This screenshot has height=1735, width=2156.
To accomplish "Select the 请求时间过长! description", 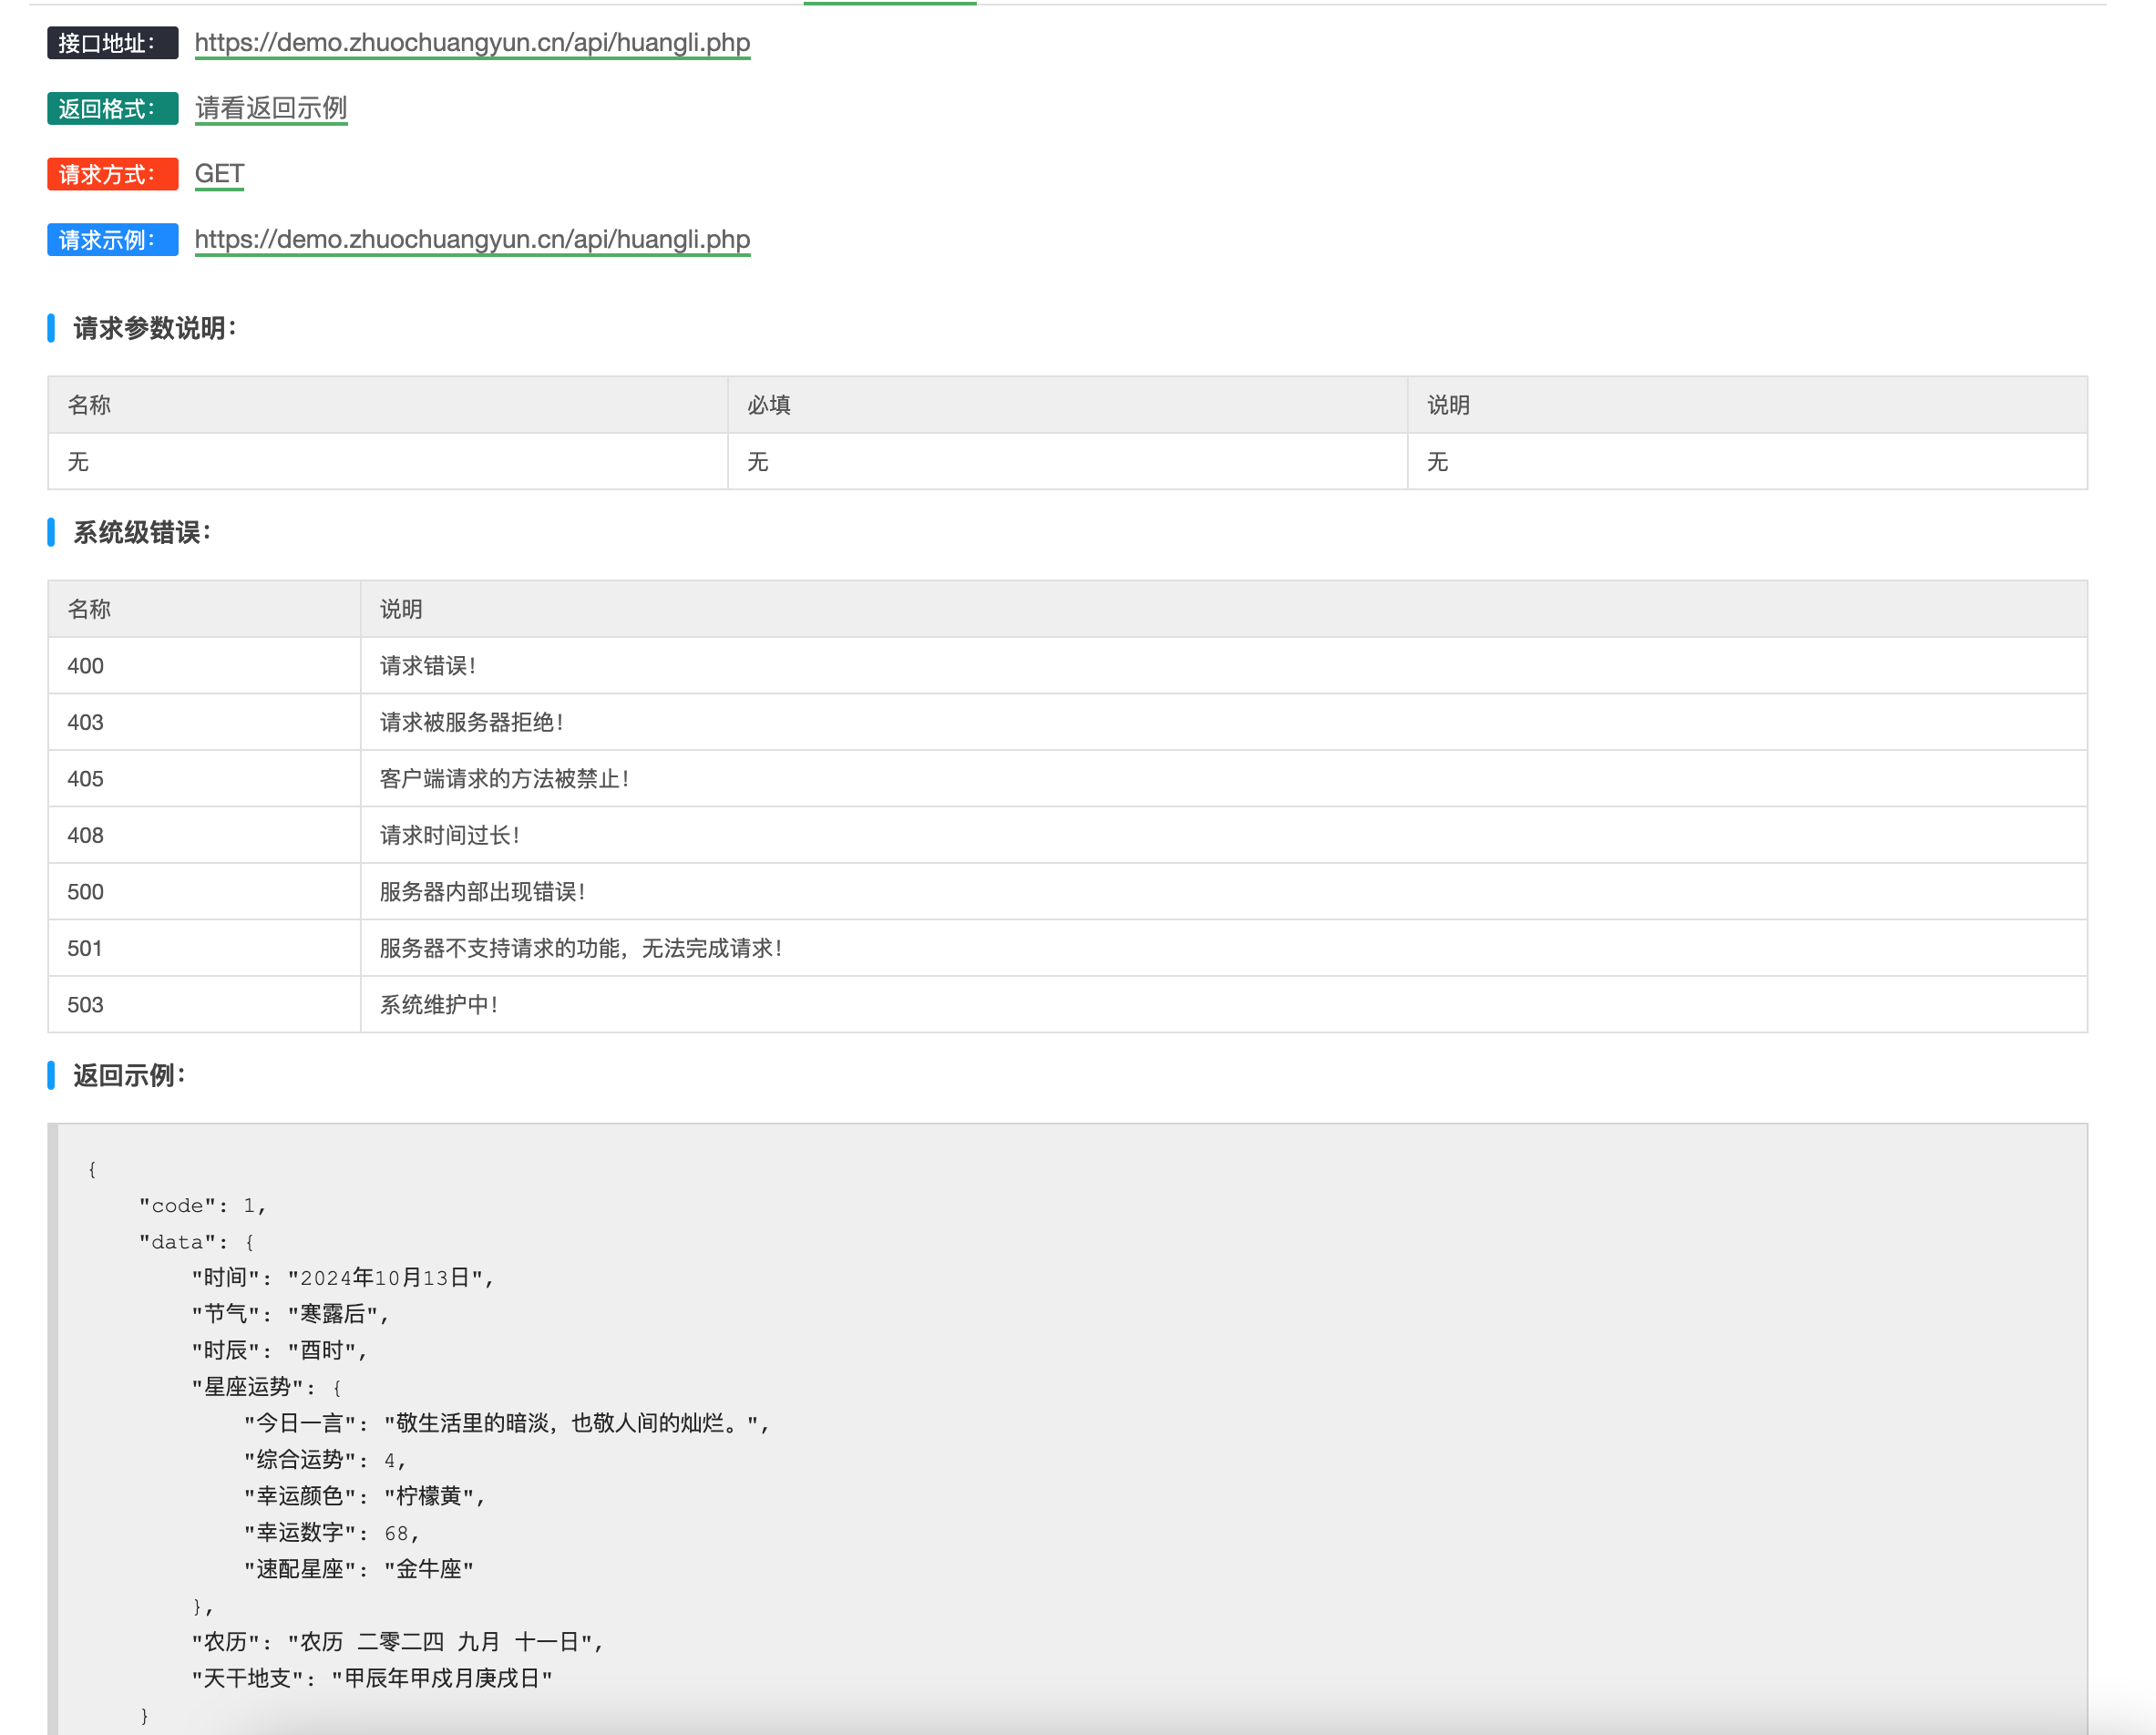I will point(450,835).
